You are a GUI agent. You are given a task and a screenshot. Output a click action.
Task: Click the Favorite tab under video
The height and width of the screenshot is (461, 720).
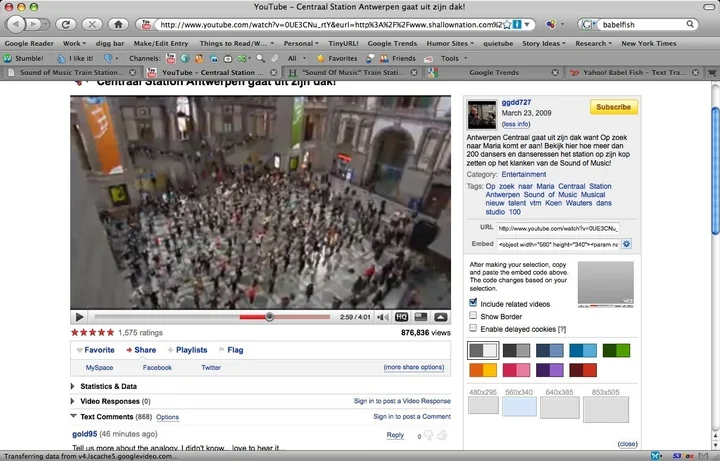(x=95, y=350)
